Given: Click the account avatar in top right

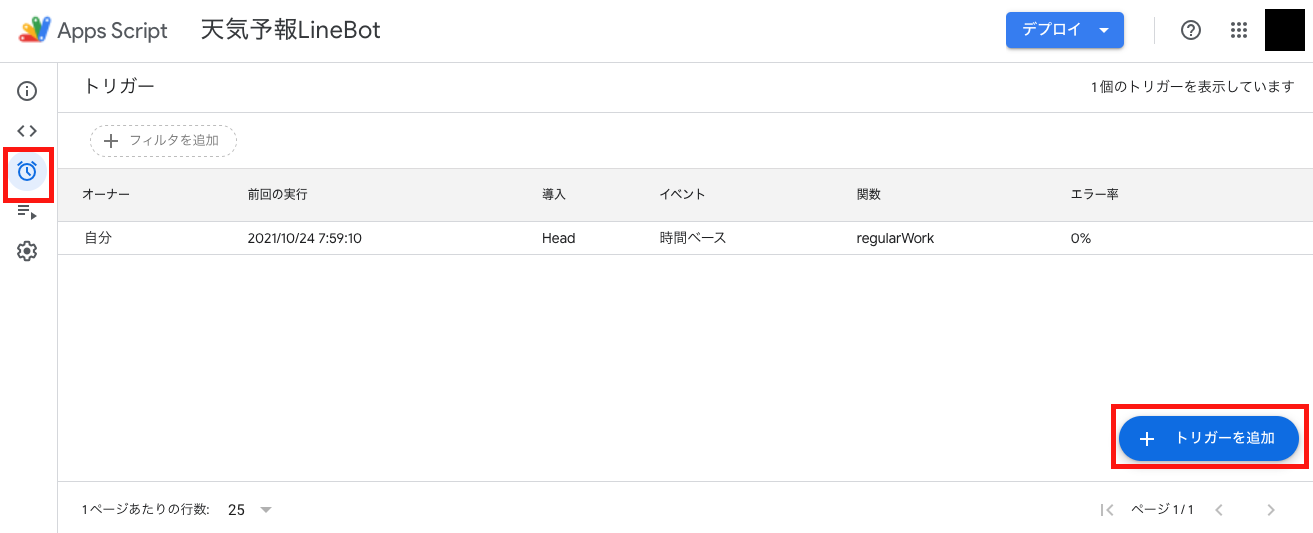Looking at the screenshot, I should pyautogui.click(x=1285, y=30).
